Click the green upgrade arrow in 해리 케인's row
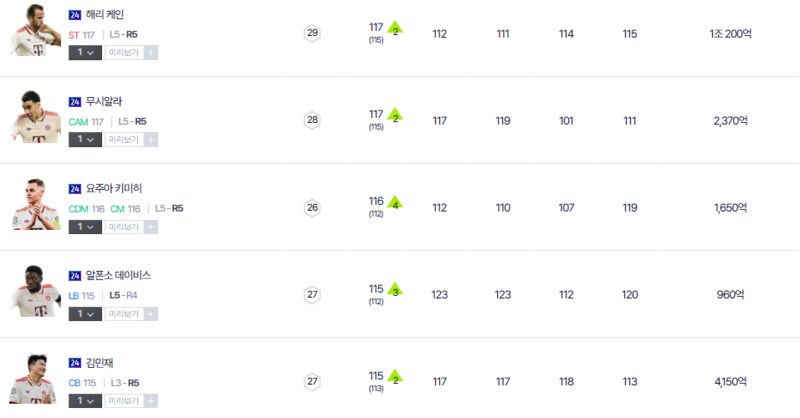Image resolution: width=800 pixels, height=418 pixels. [x=395, y=28]
